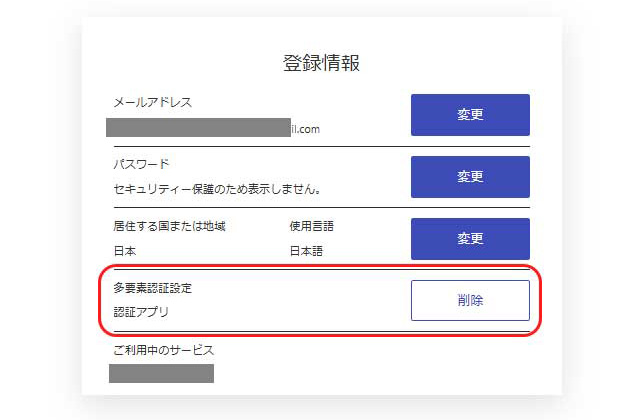Image resolution: width=643 pixels, height=420 pixels.
Task: Click the セキュリティー保護のため表示しません text
Action: click(221, 188)
